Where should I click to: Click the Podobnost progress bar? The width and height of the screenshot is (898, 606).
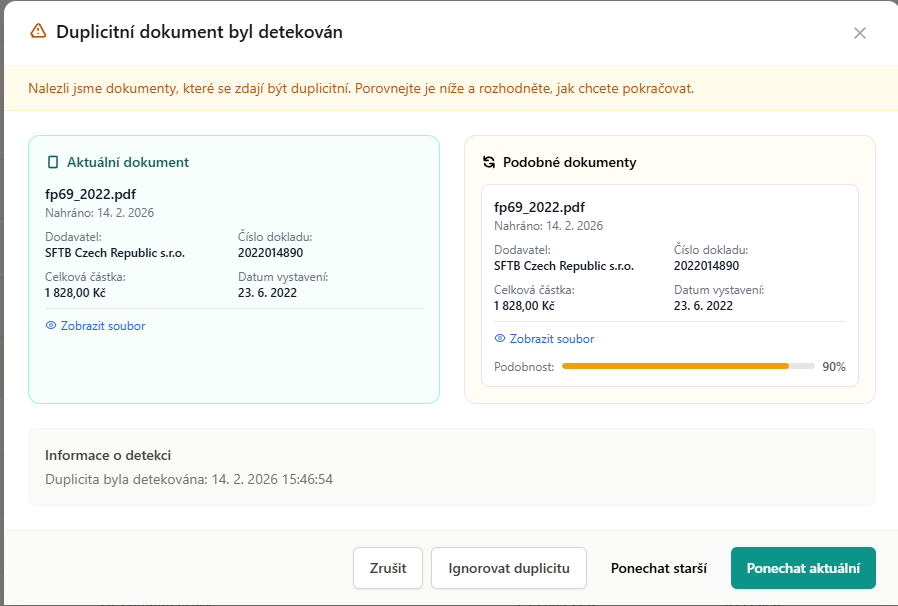[688, 366]
